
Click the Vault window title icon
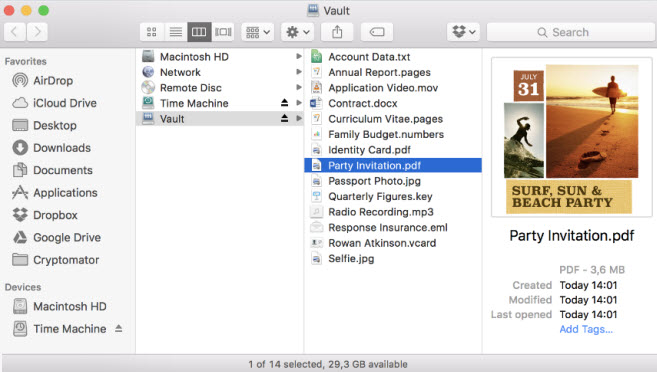pos(313,10)
